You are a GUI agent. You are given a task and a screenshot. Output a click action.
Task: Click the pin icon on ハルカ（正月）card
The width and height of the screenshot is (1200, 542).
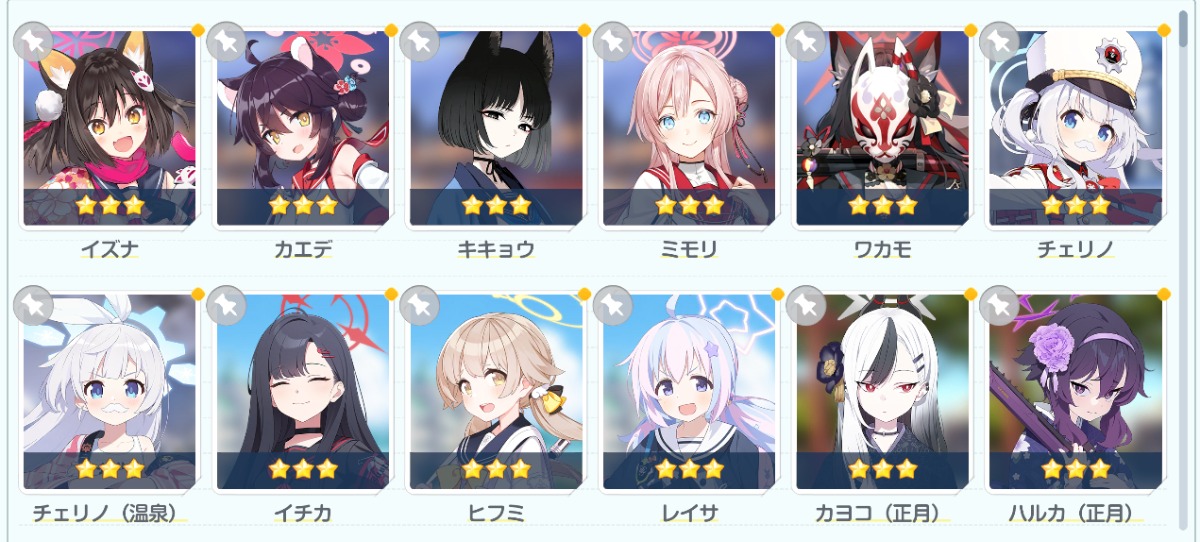point(998,306)
